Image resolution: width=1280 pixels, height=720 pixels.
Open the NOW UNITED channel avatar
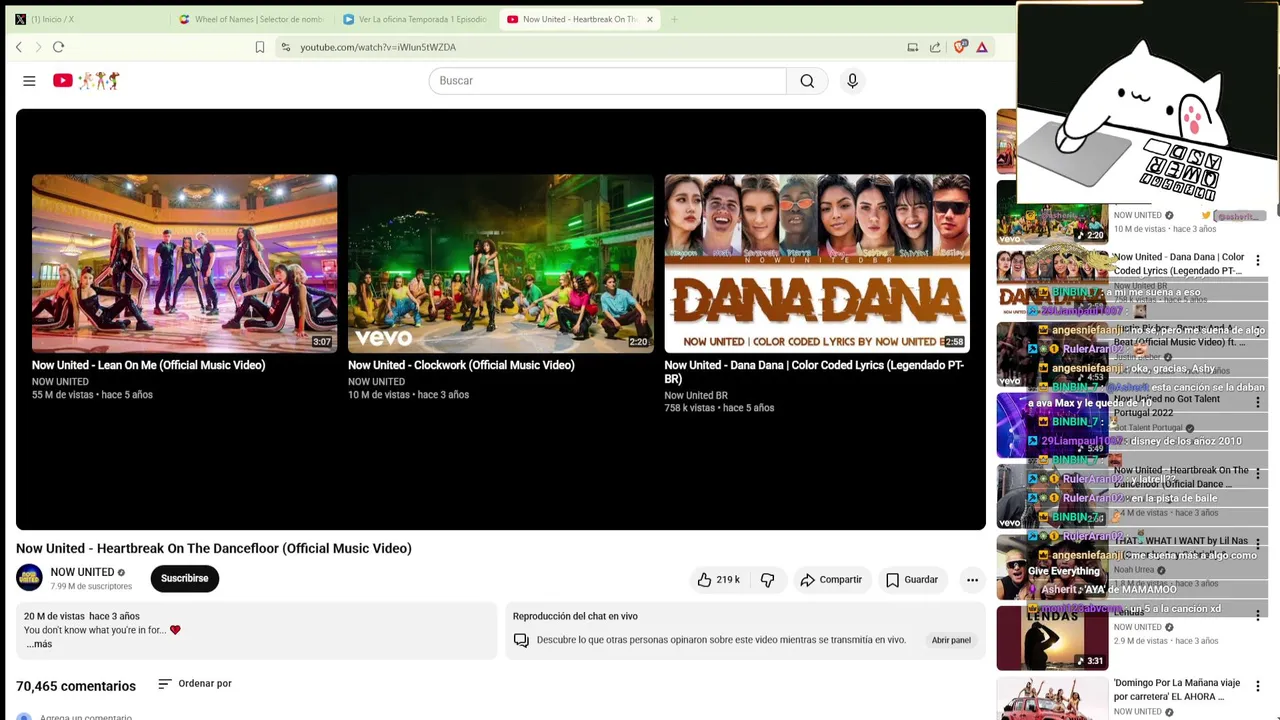click(29, 578)
